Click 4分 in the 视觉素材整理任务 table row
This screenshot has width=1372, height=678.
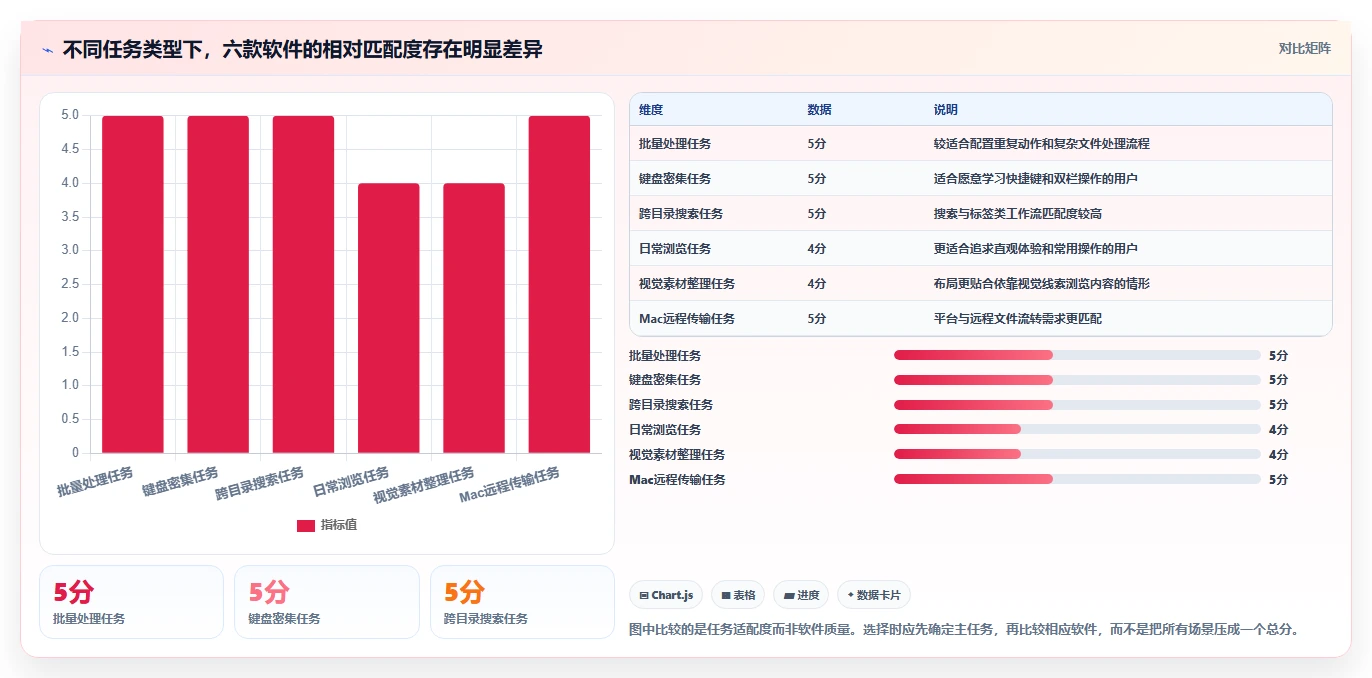(817, 284)
